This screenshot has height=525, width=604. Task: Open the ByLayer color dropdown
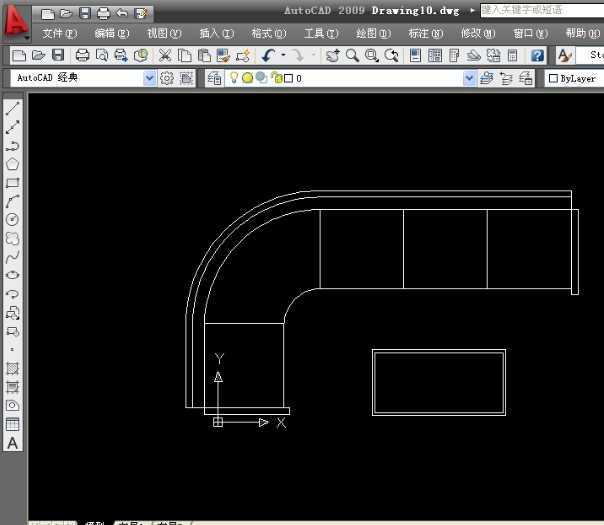(575, 78)
